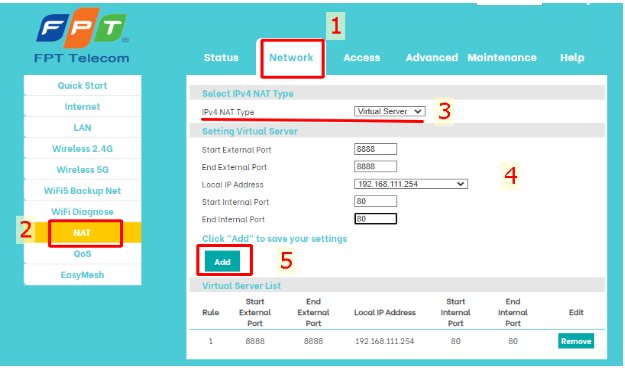This screenshot has width=625, height=368.
Task: Open LAN settings in sidebar
Action: coord(83,128)
